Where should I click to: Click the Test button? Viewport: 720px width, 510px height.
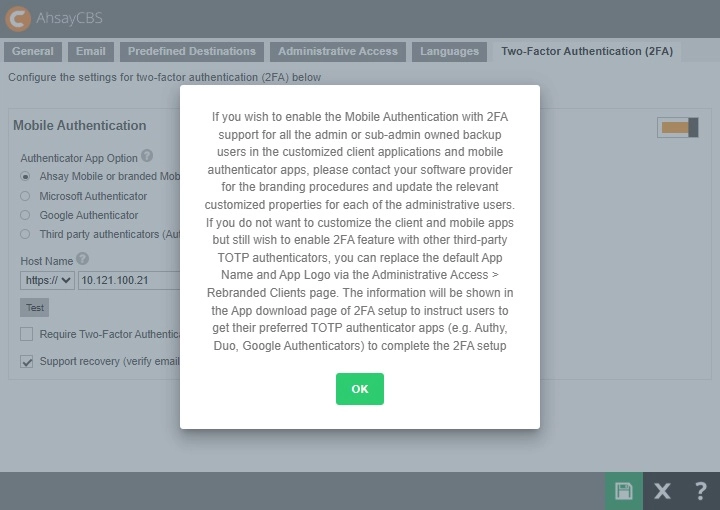(x=34, y=308)
